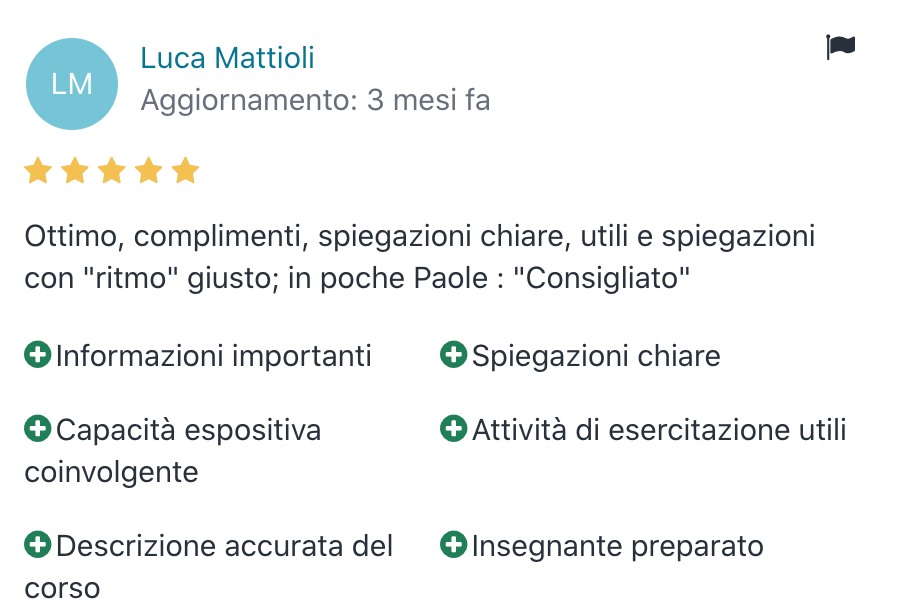Viewport: 898px width, 616px height.
Task: Click the fourth rating star
Action: (x=149, y=171)
